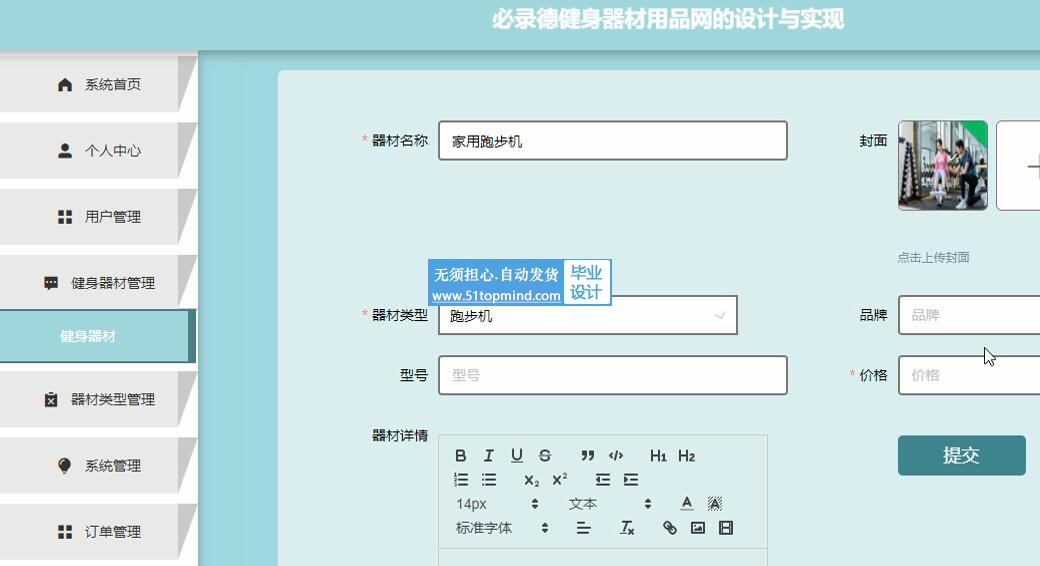Apply Heading 2 style
The width and height of the screenshot is (1040, 566).
[686, 456]
